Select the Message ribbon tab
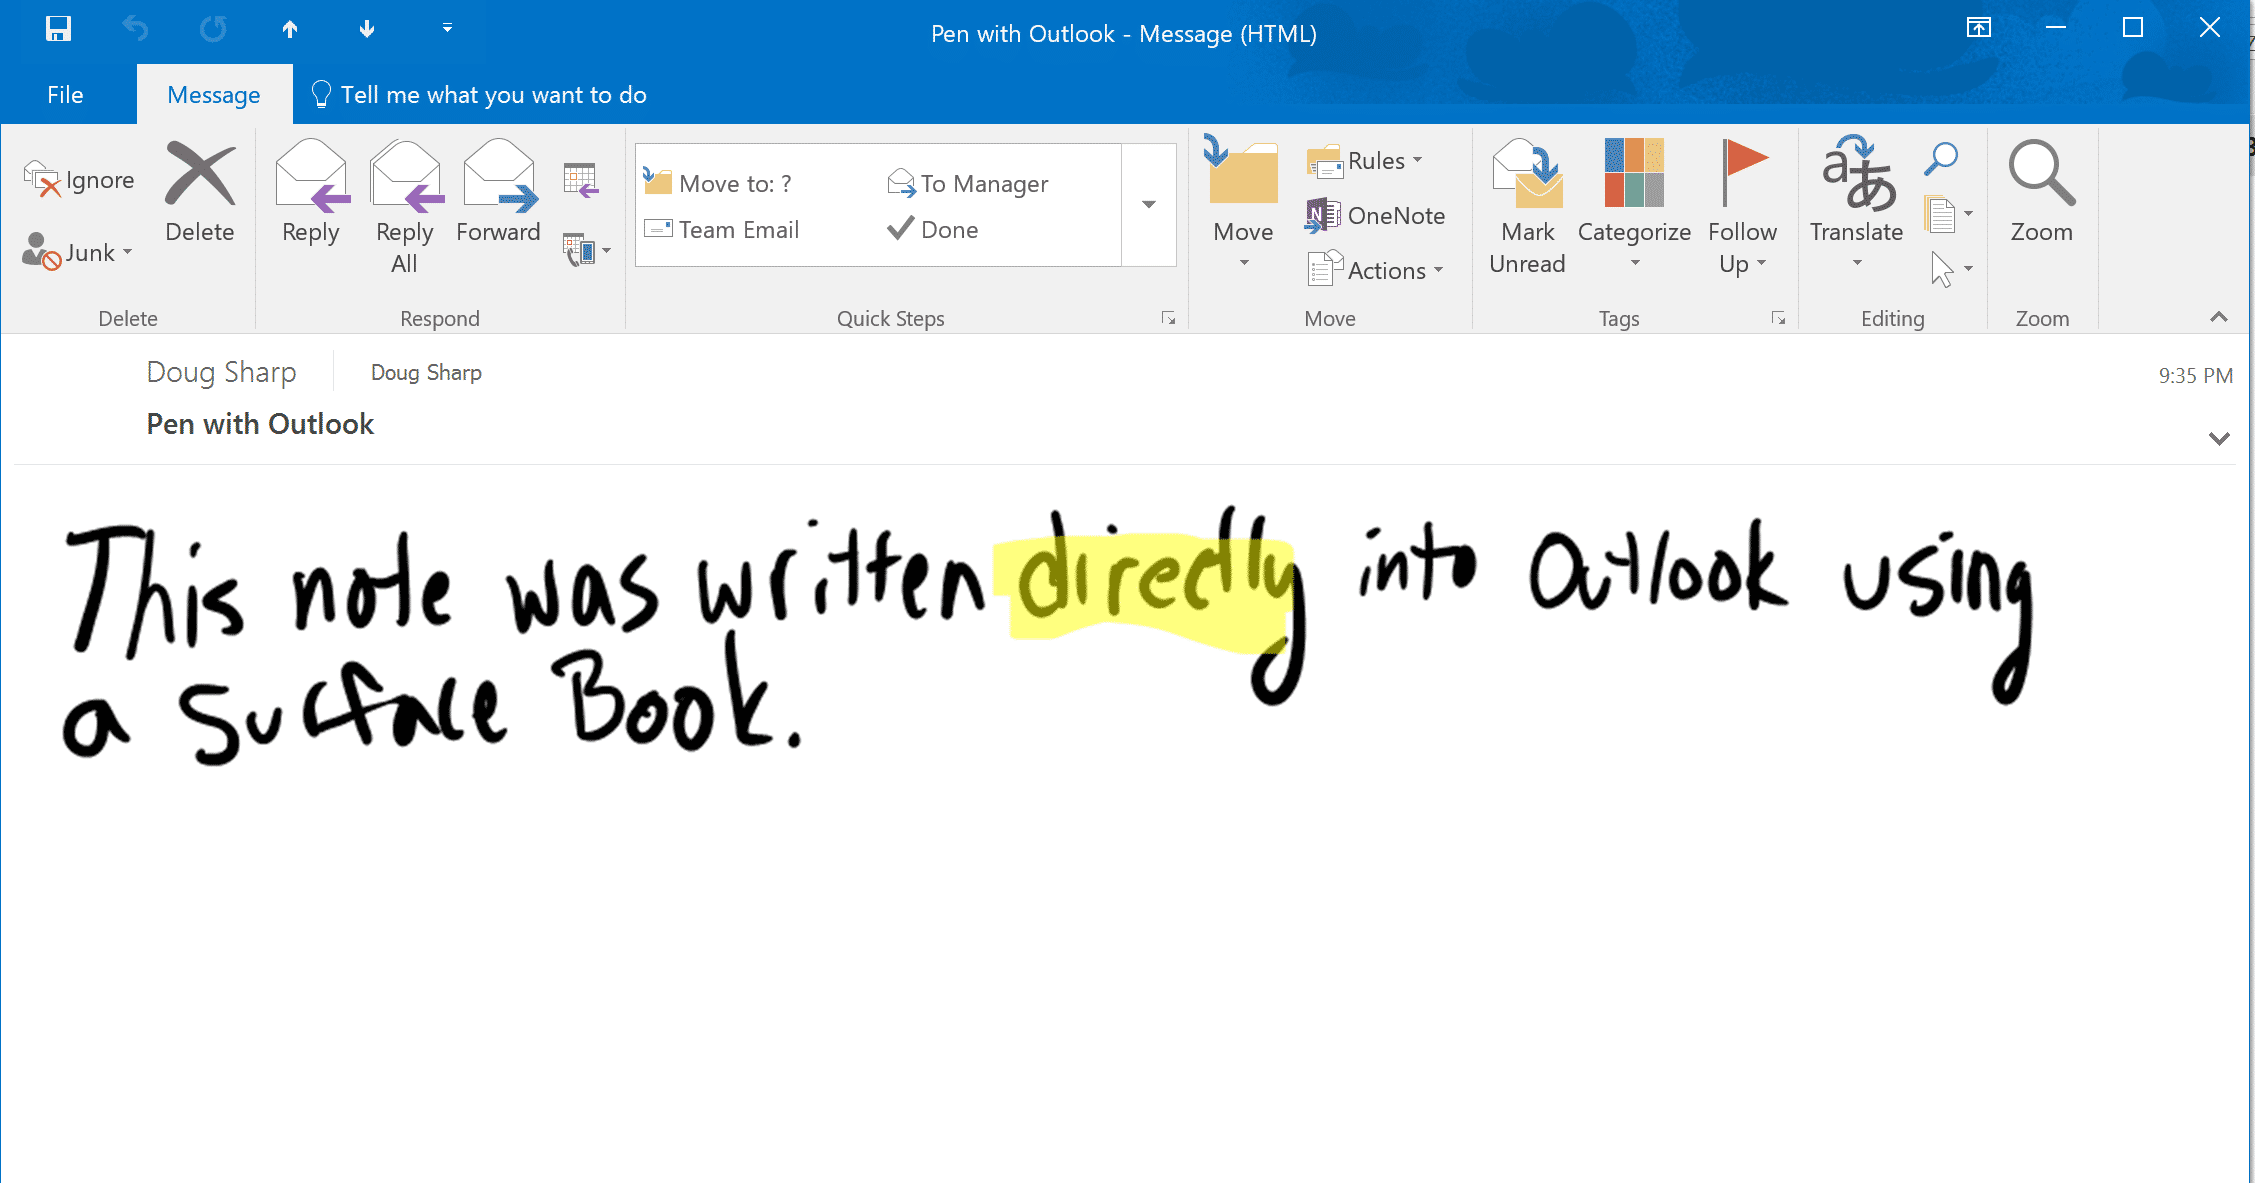 click(x=214, y=95)
